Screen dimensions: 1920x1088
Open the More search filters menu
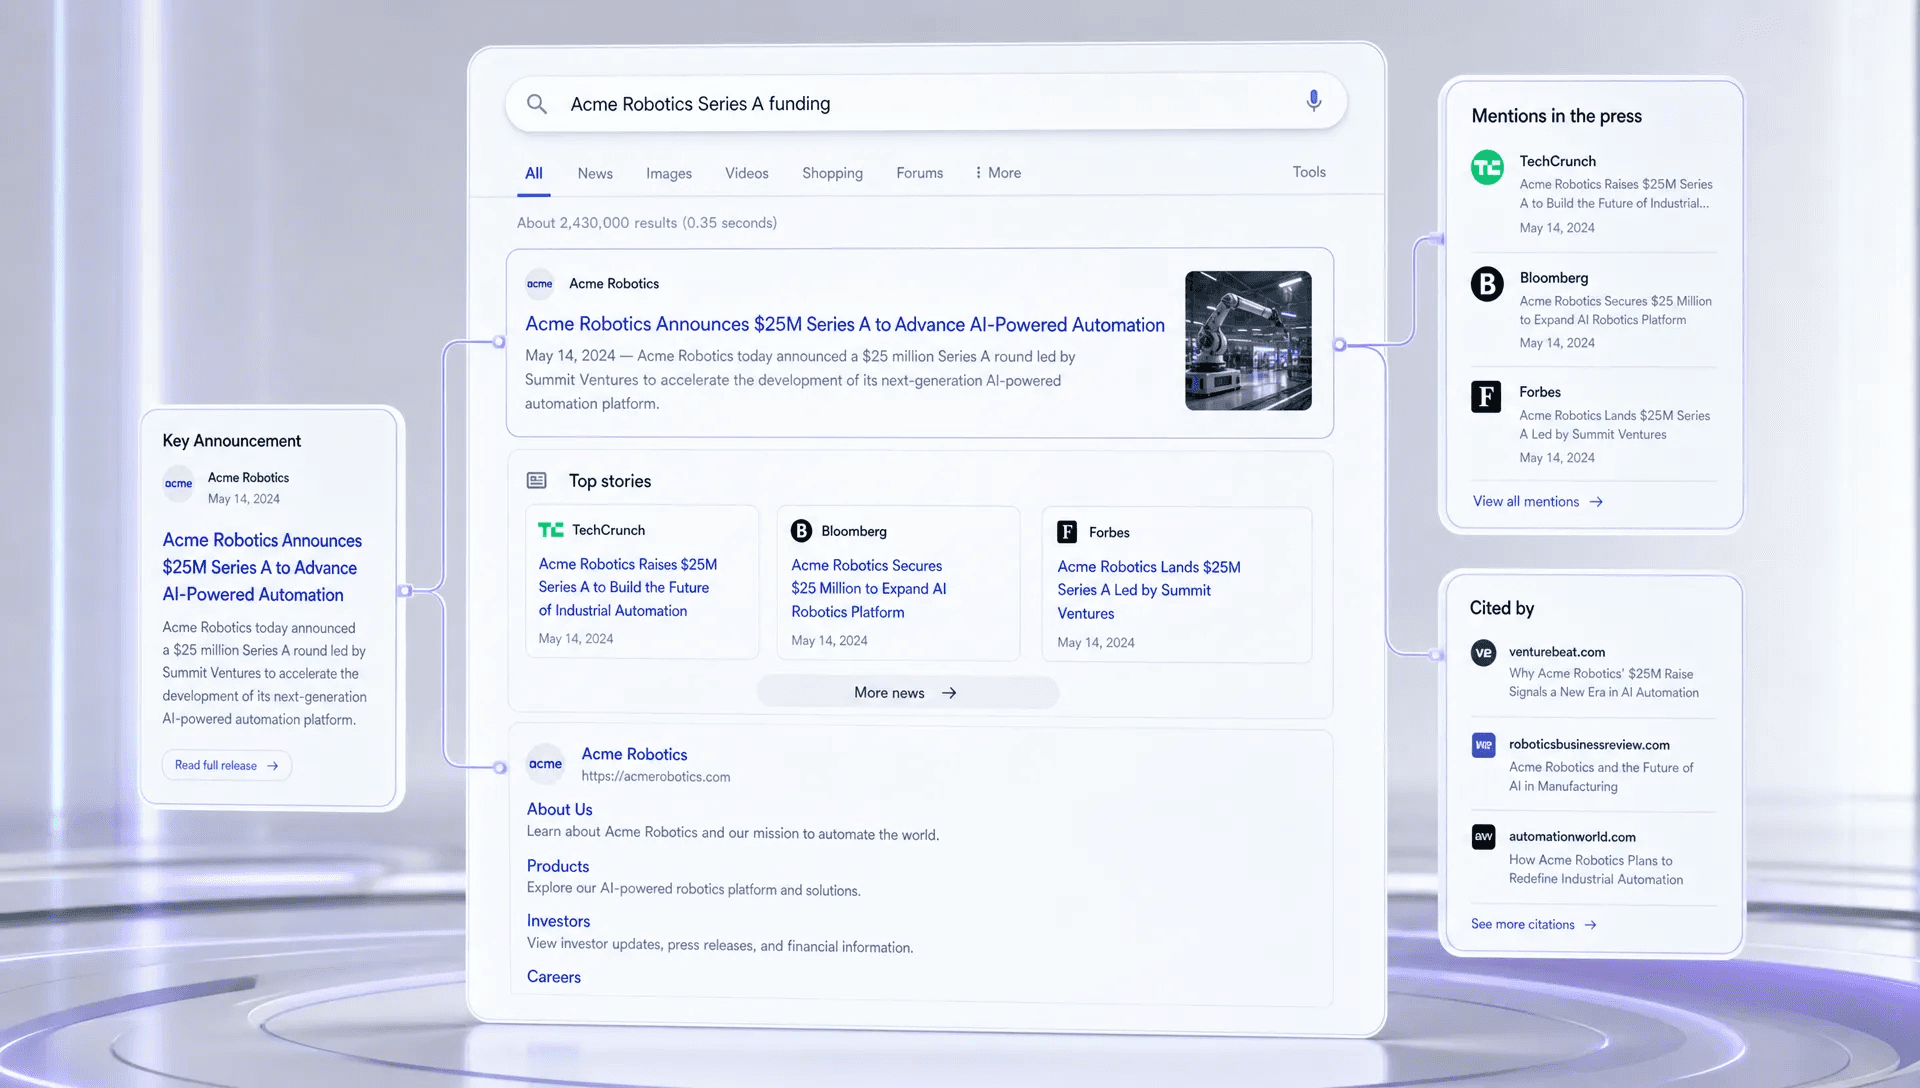click(998, 173)
